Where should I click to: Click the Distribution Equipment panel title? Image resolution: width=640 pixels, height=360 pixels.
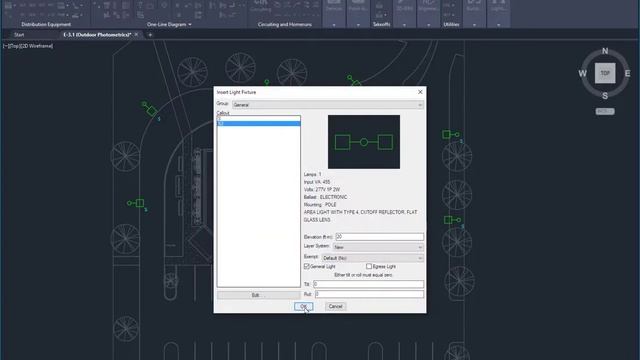point(46,24)
